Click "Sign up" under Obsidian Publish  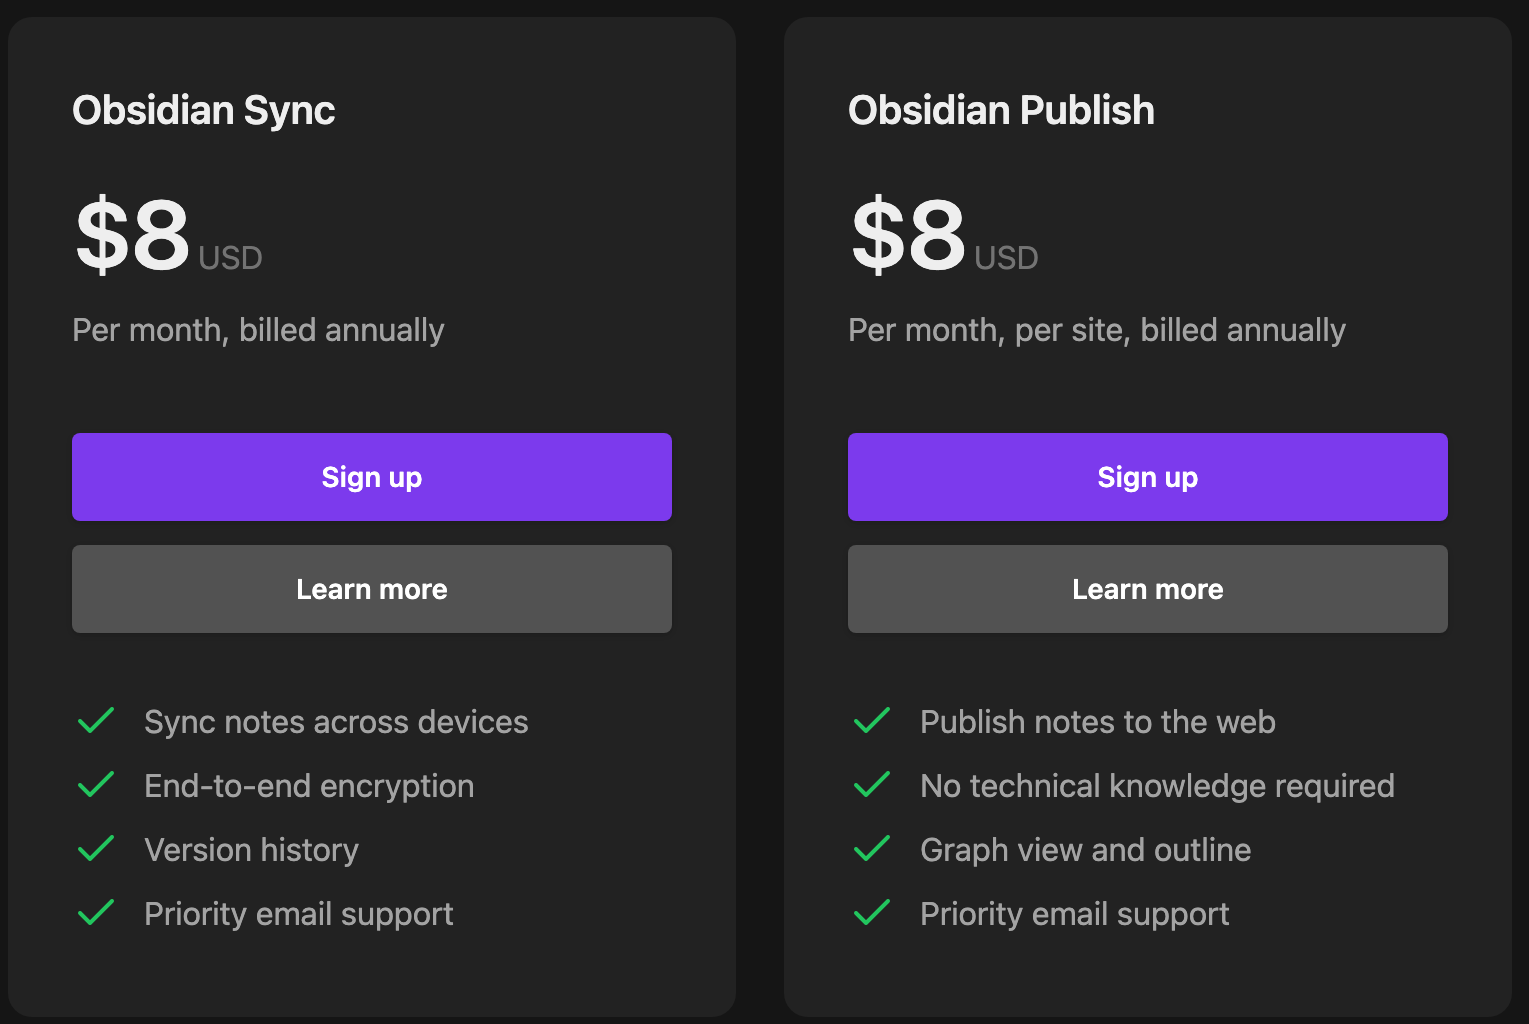[x=1147, y=477]
